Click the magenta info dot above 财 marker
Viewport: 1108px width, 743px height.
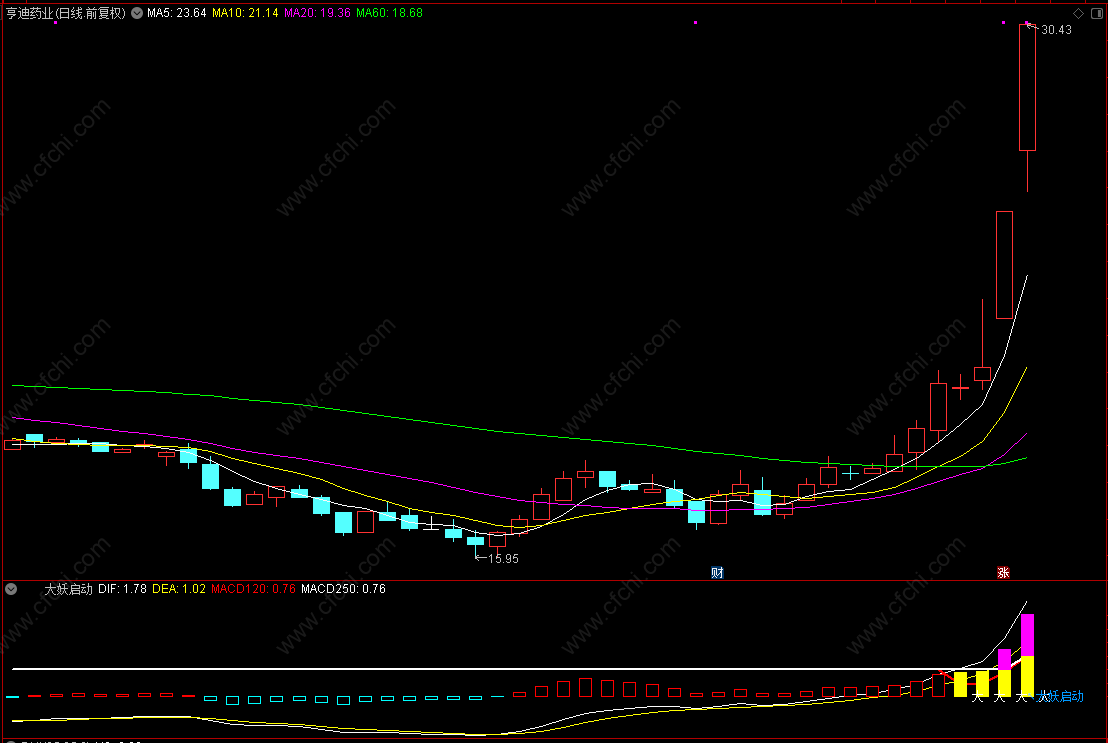pyautogui.click(x=695, y=23)
